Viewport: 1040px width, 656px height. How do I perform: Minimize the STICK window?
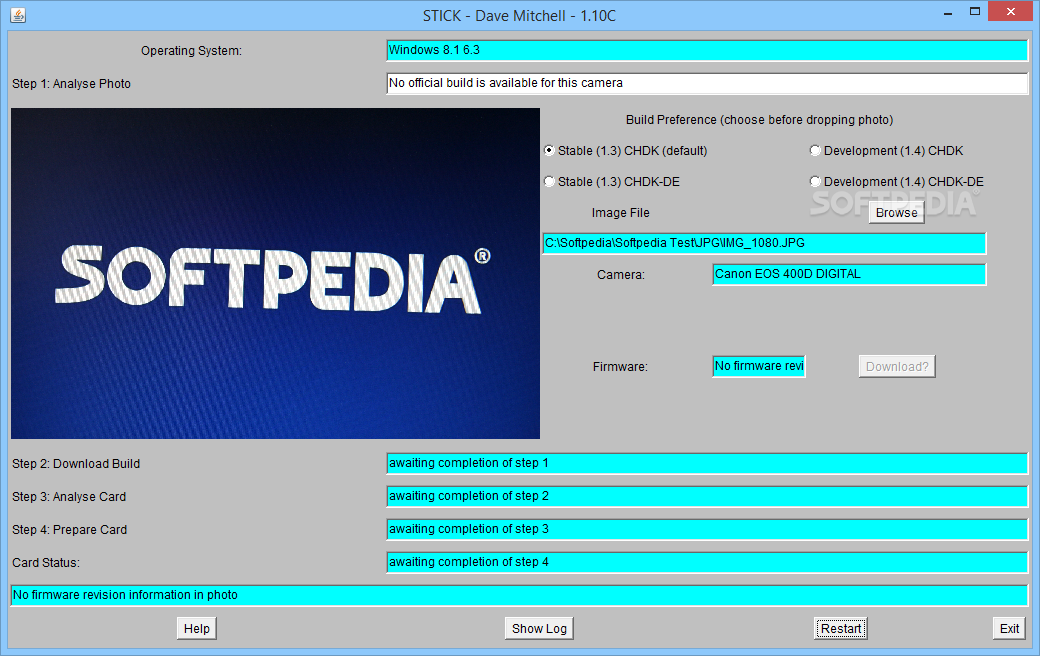click(x=948, y=12)
